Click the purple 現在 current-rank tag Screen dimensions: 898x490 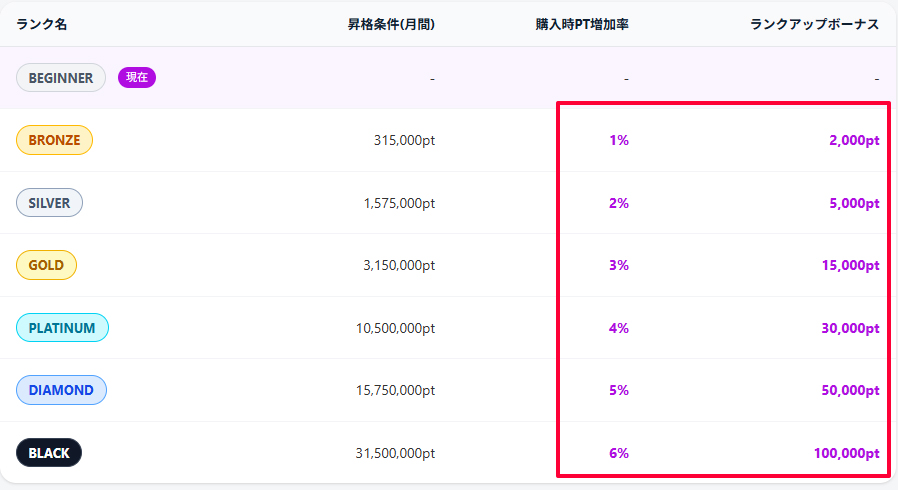137,78
